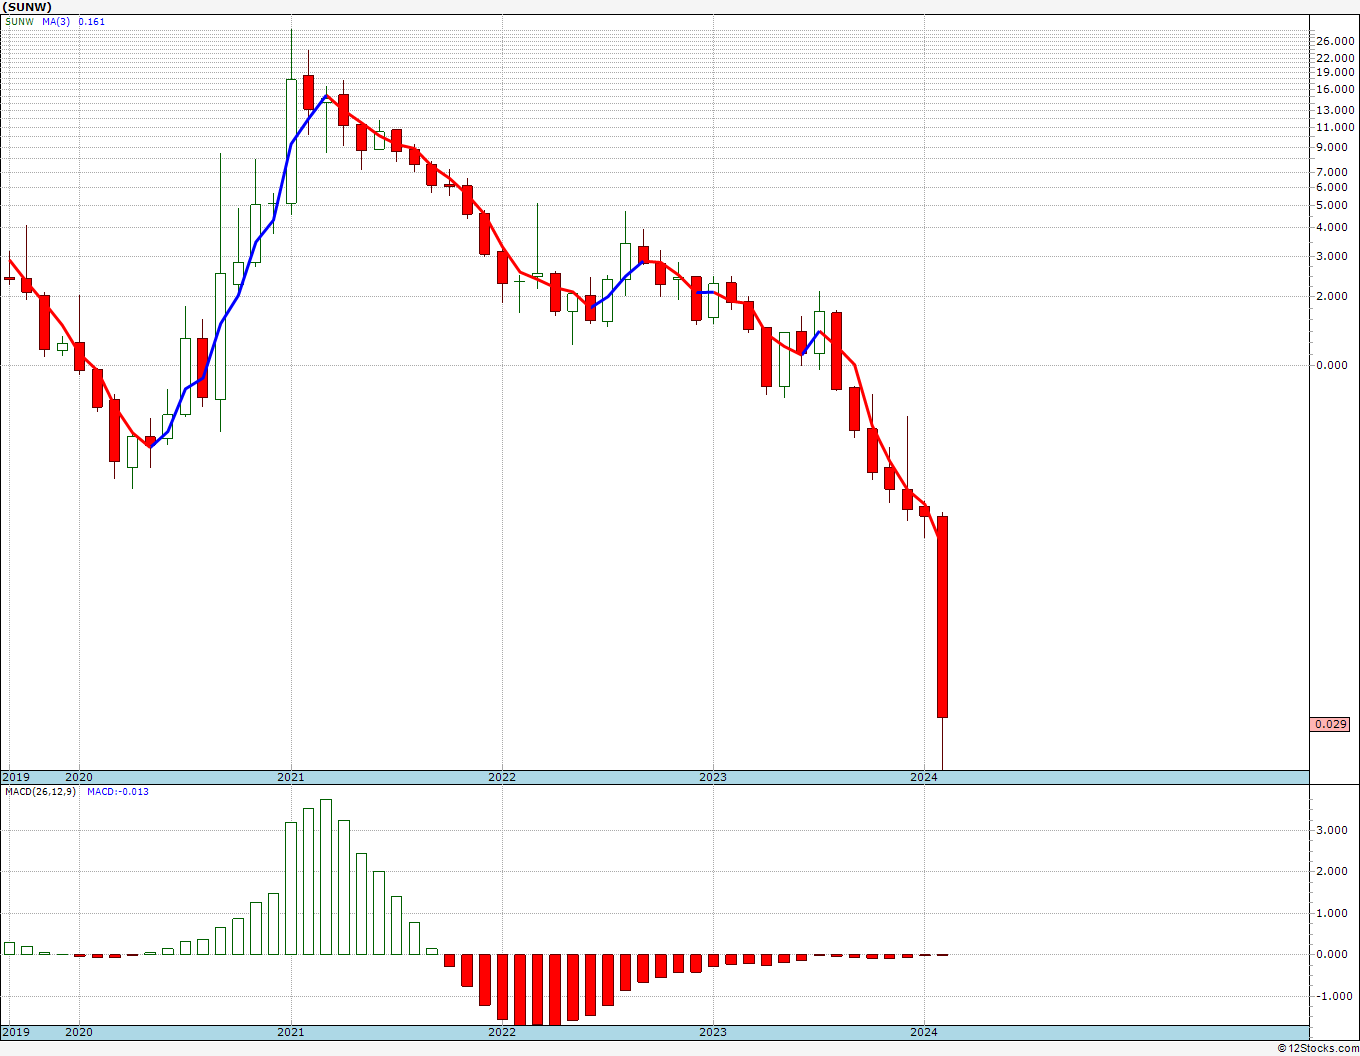Click the highlighted 0.029 last price tag
This screenshot has width=1360, height=1056.
[1331, 724]
